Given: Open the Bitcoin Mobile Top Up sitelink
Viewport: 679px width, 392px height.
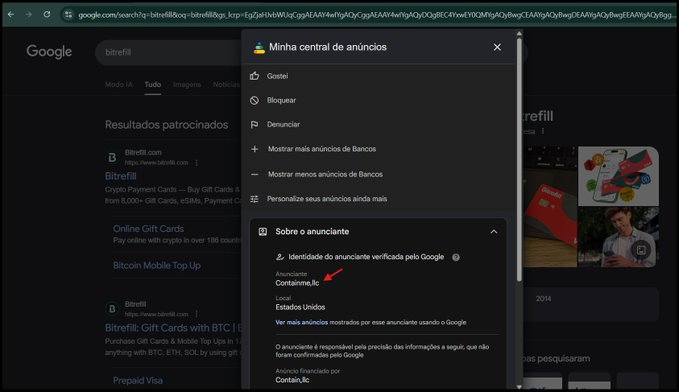Looking at the screenshot, I should tap(157, 266).
